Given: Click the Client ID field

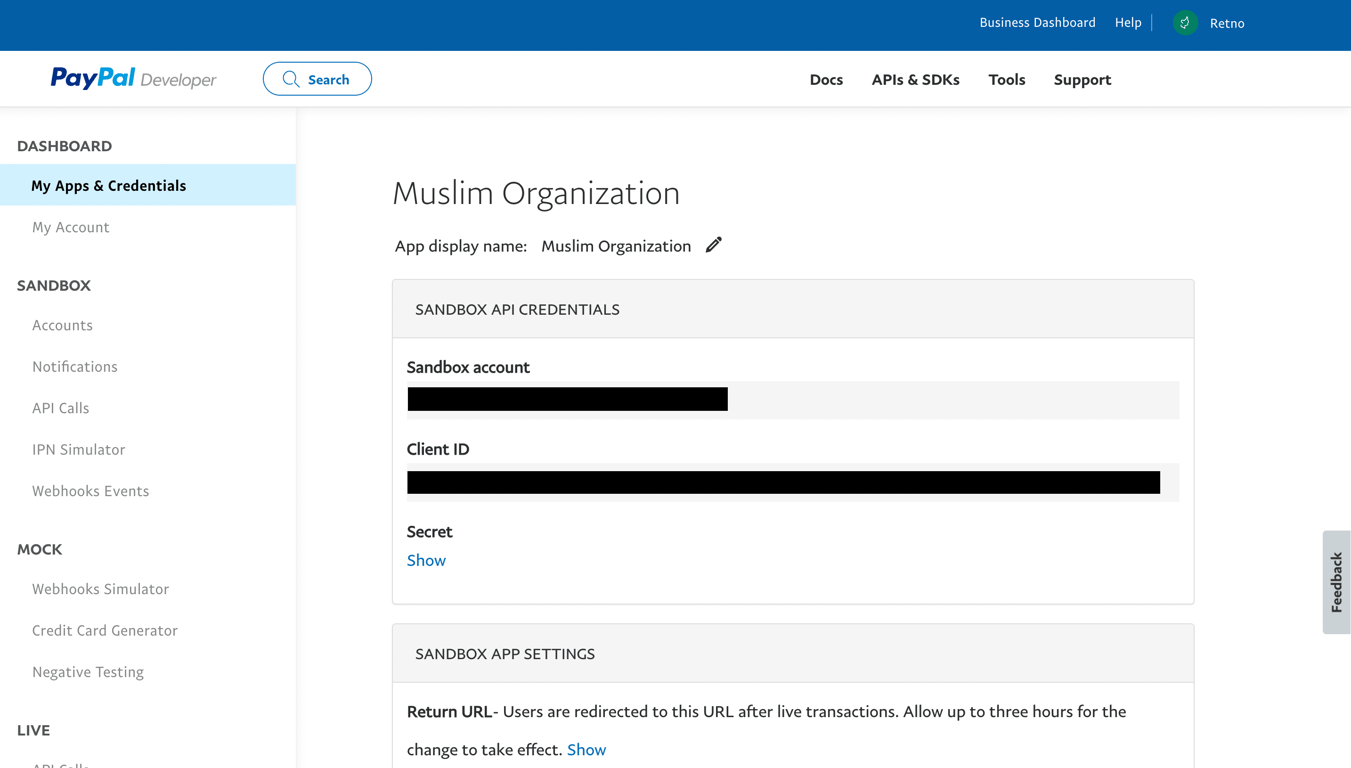Looking at the screenshot, I should click(783, 483).
